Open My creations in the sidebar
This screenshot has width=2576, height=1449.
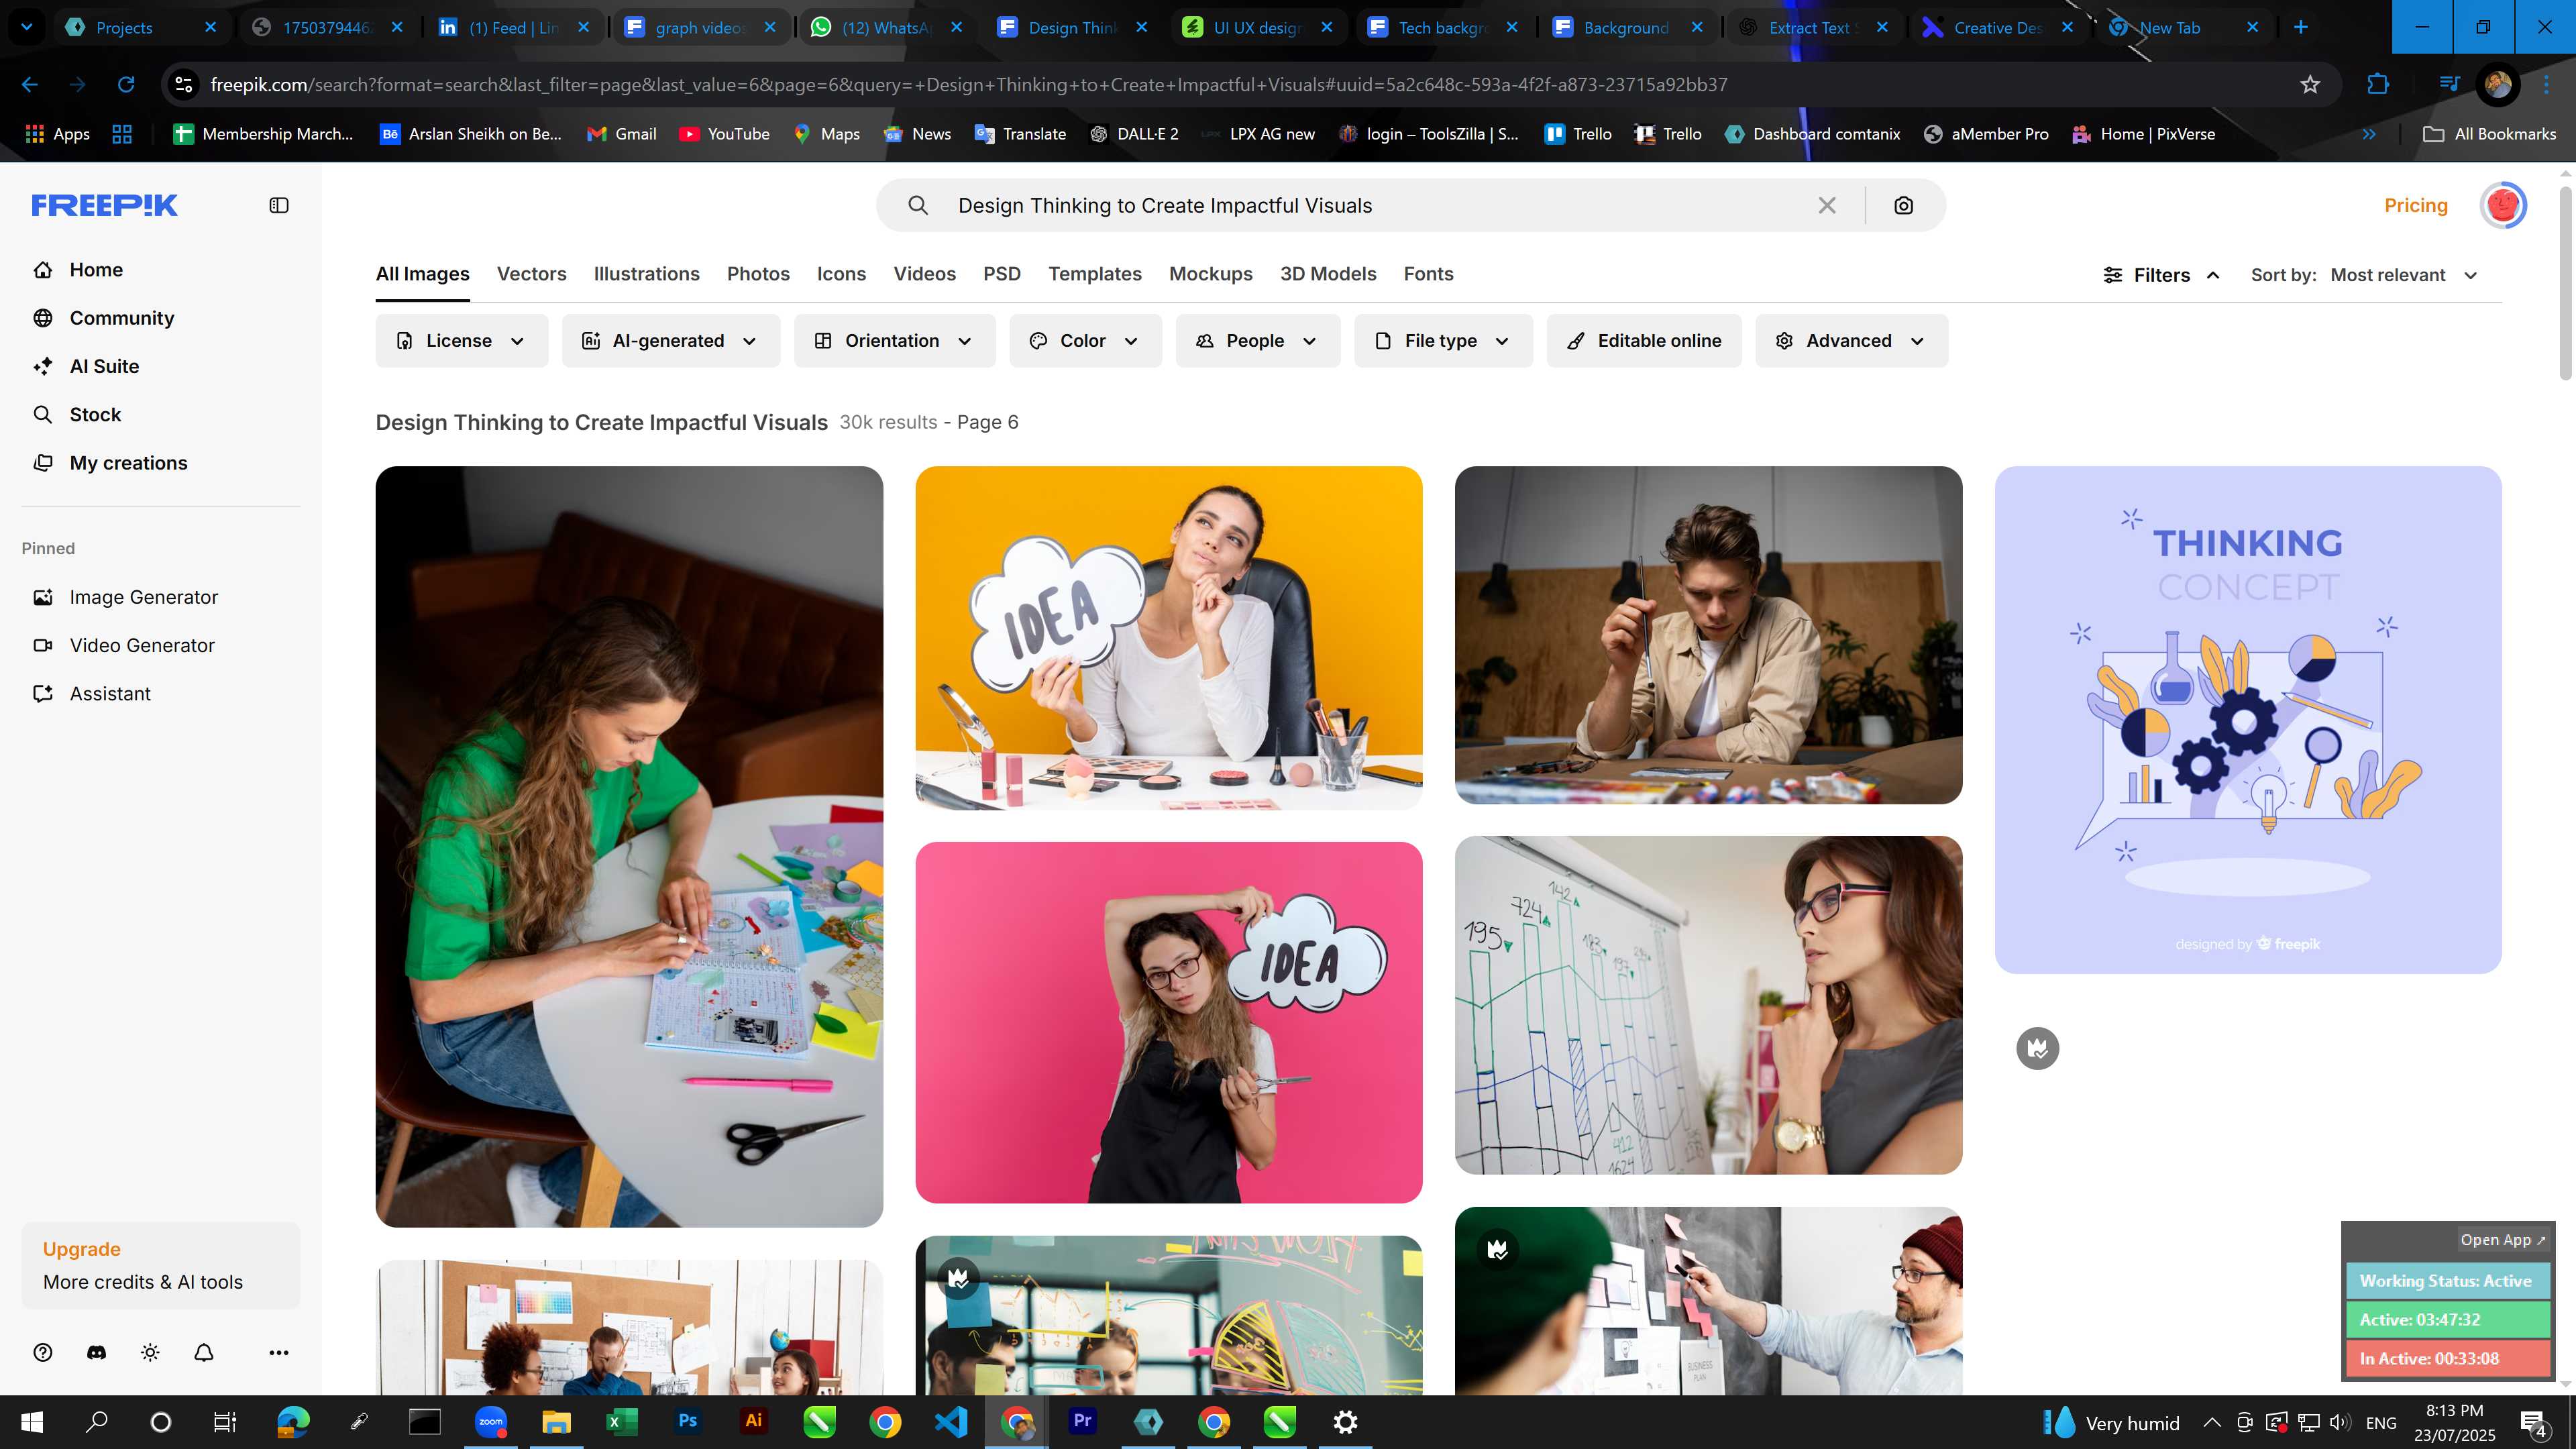(128, 463)
